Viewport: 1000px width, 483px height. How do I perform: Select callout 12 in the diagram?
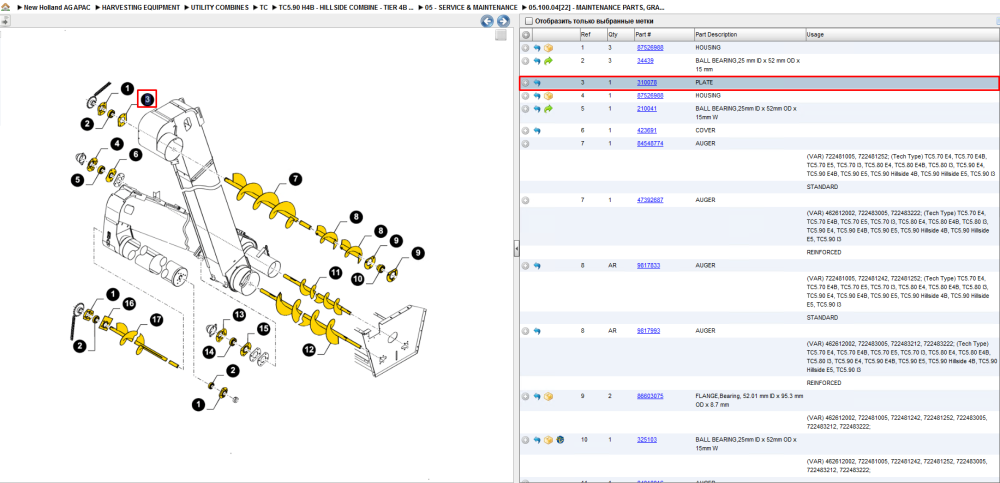pos(310,350)
